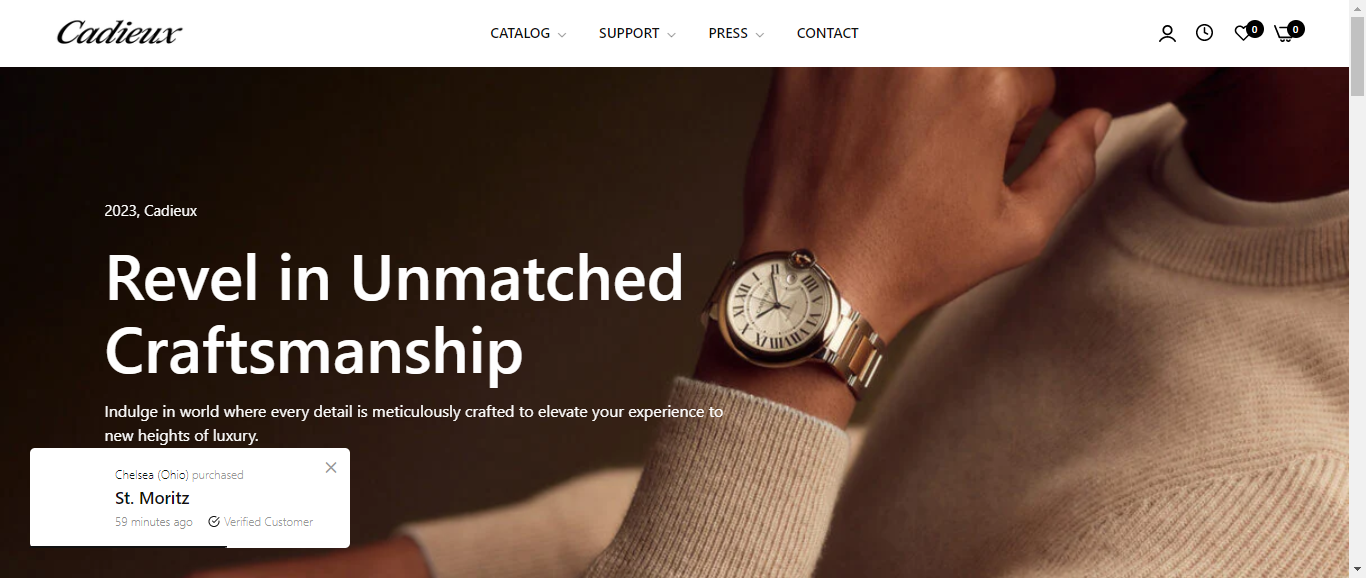
Task: Open the user account icon
Action: coord(1167,33)
